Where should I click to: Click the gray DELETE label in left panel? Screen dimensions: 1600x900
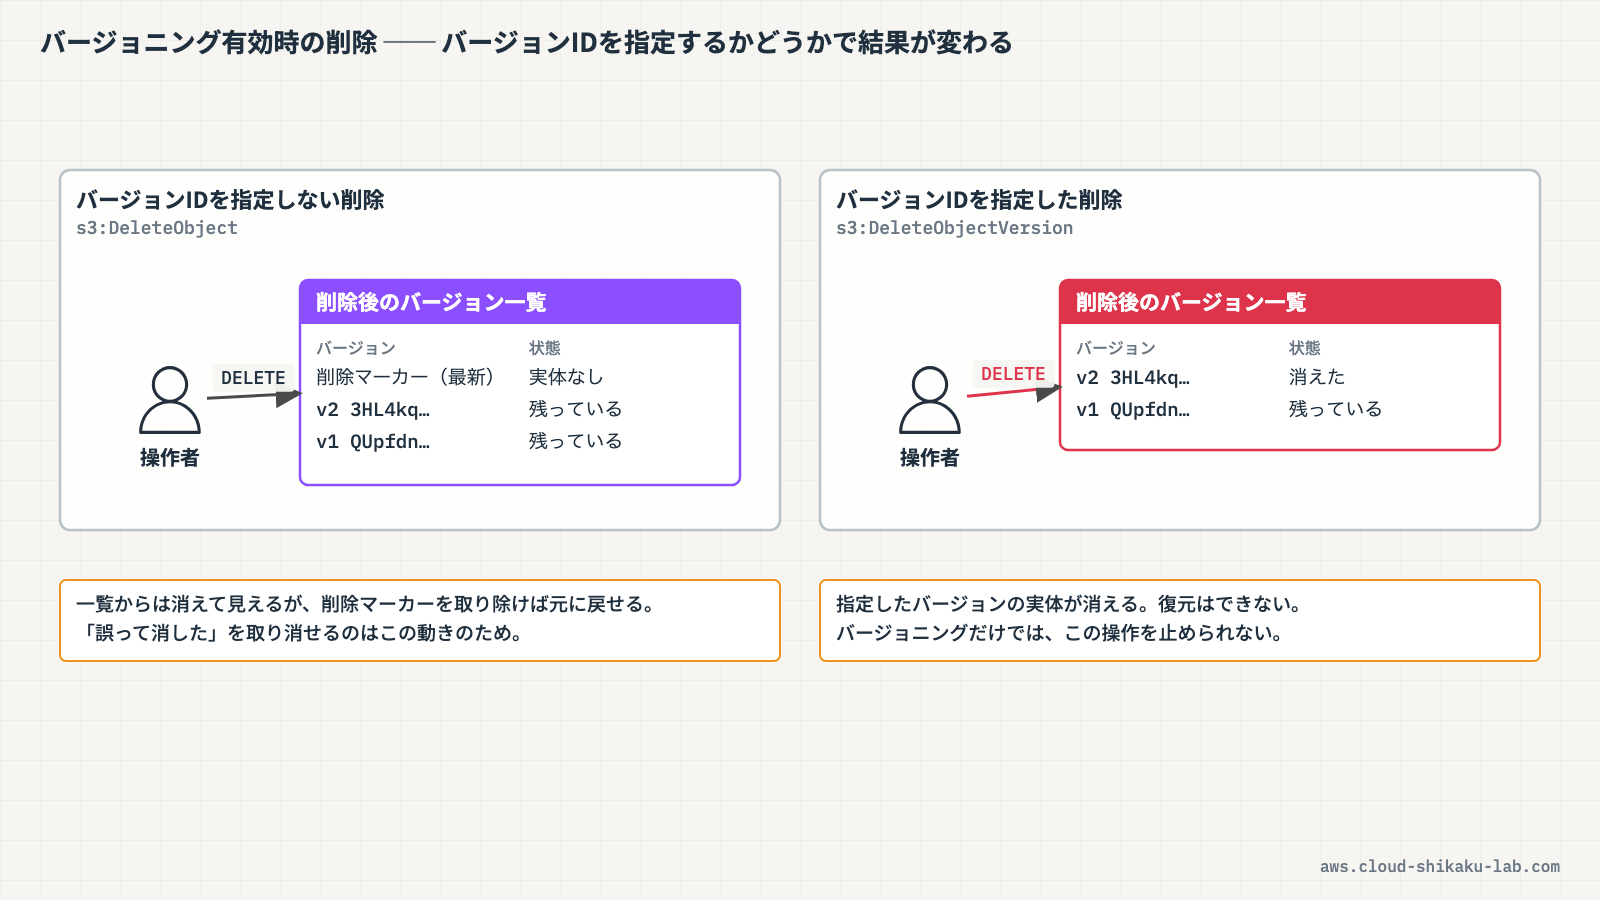(x=253, y=378)
